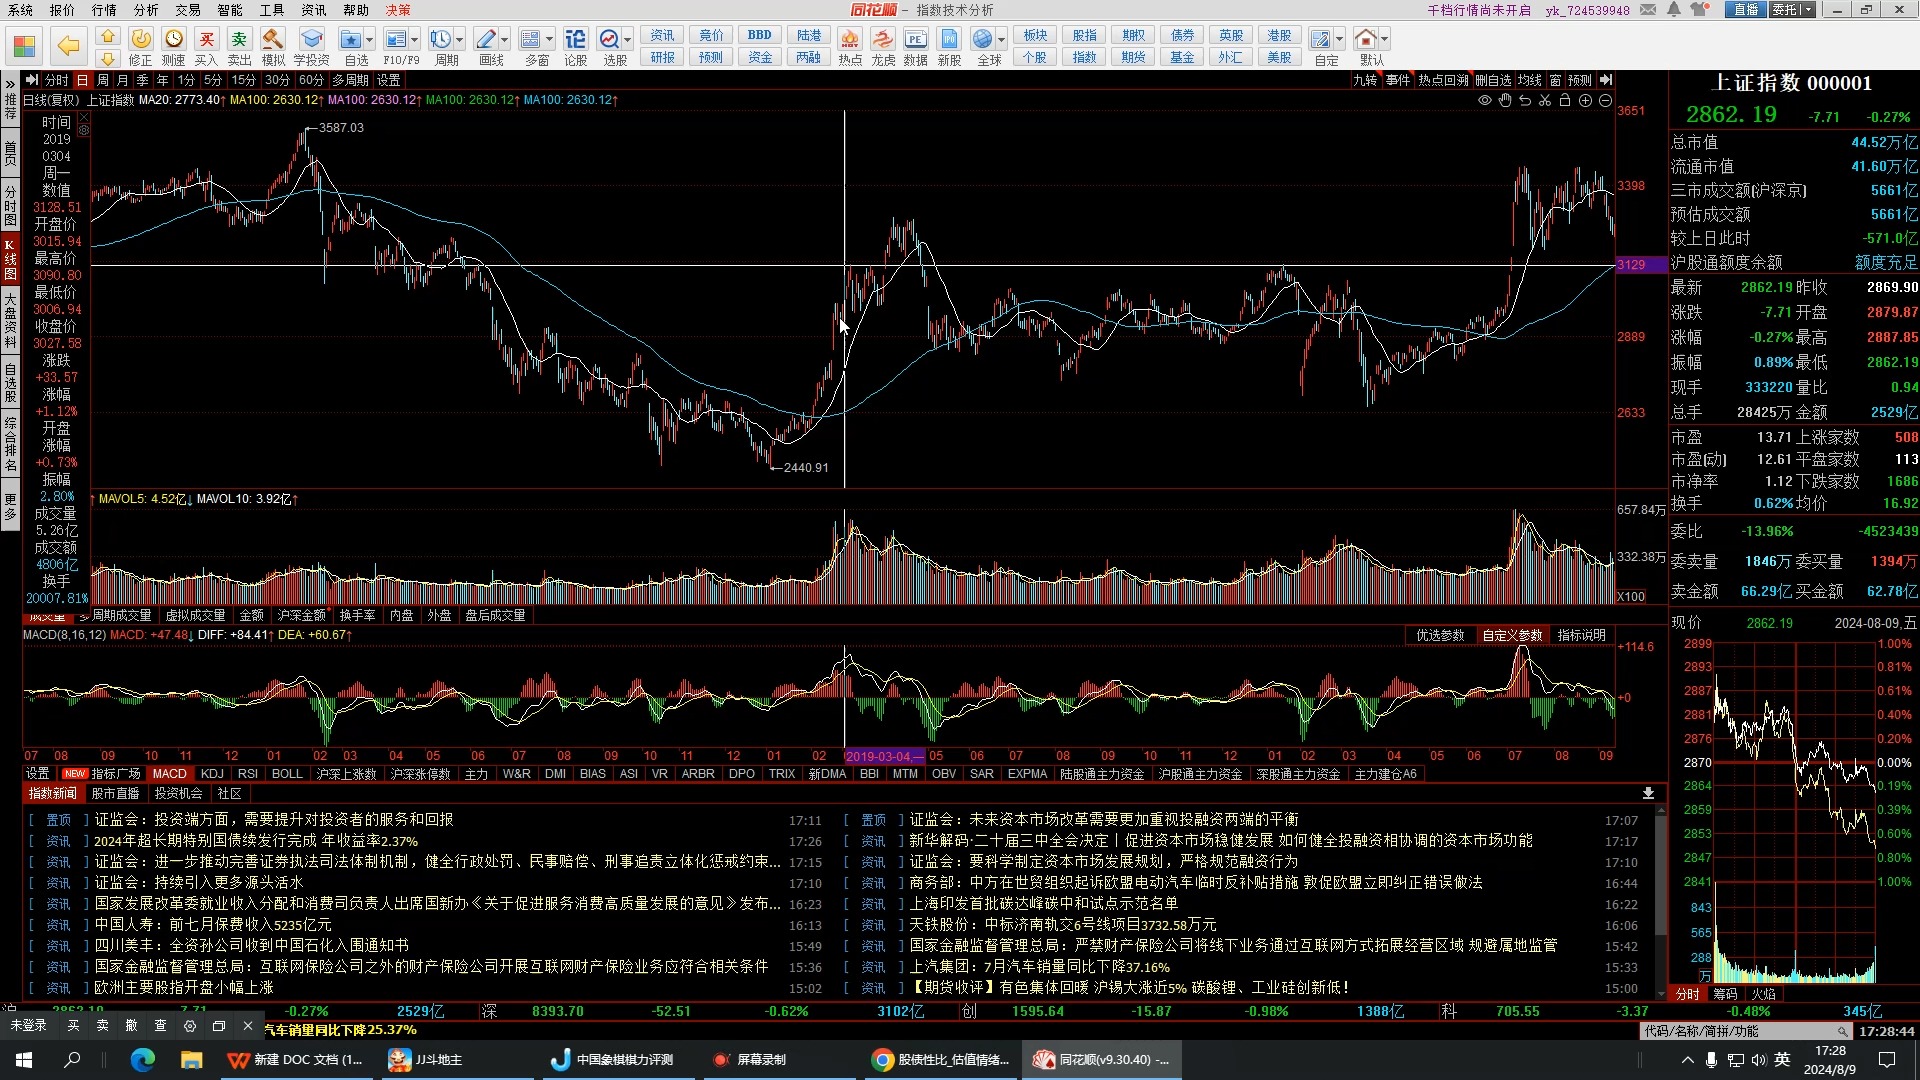Screen dimensions: 1920x1080
Task: Click the stock code search input field
Action: pos(1738,1031)
